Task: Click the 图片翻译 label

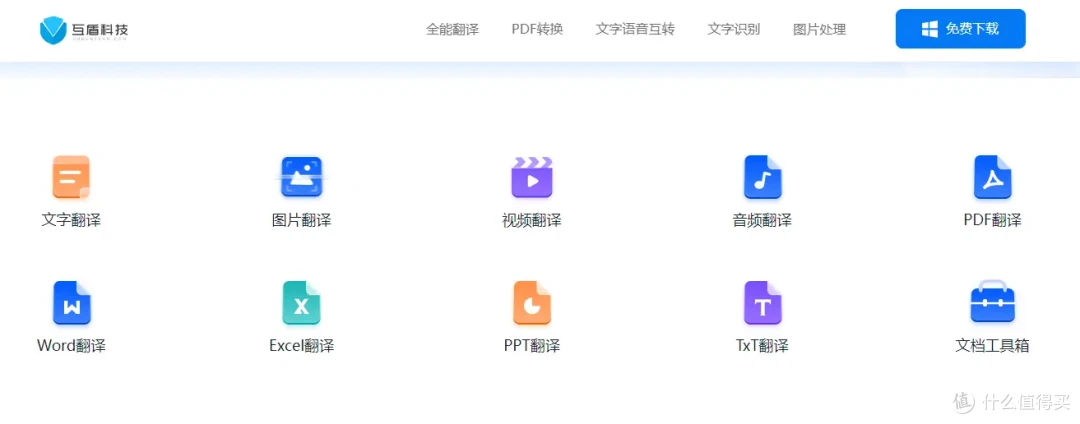Action: (302, 220)
